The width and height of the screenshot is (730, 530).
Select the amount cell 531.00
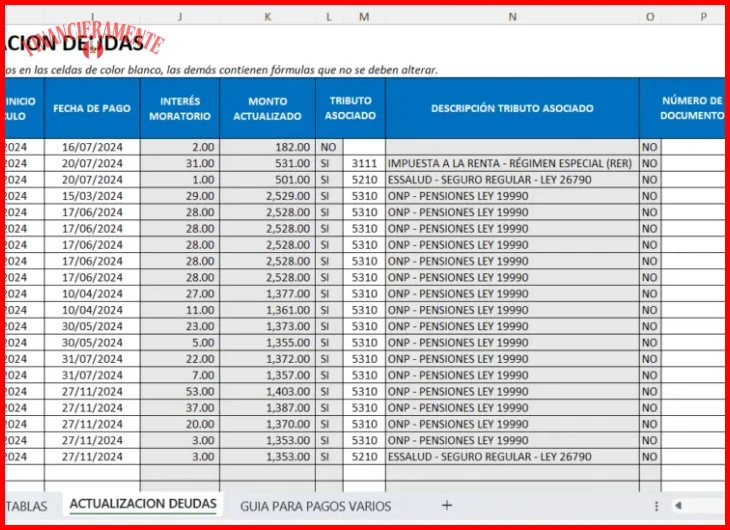267,163
